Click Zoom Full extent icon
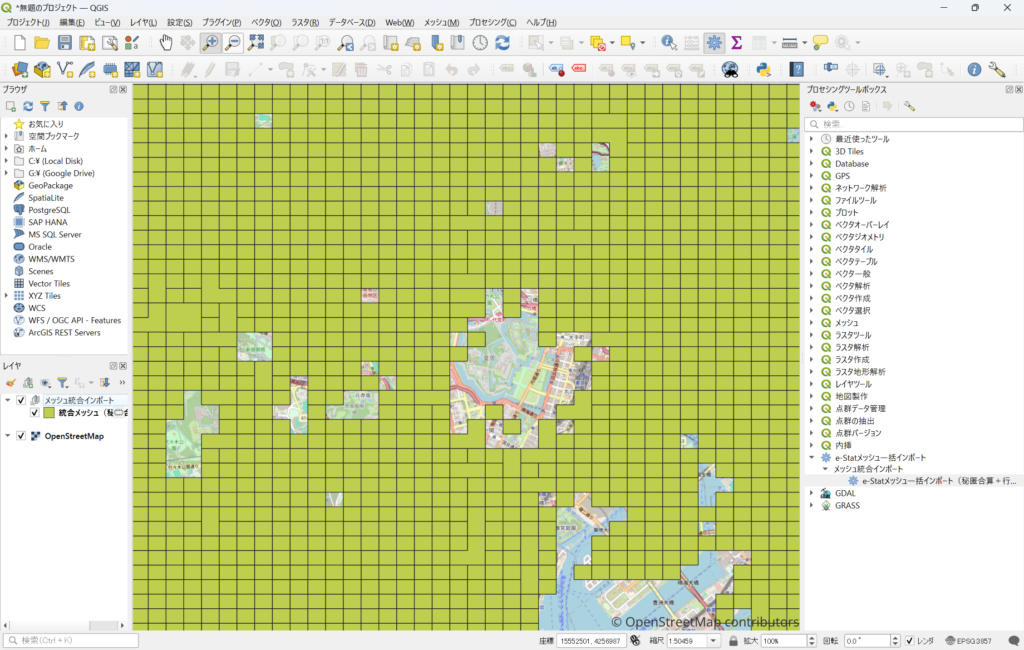Viewport: 1024px width, 650px height. tap(256, 42)
